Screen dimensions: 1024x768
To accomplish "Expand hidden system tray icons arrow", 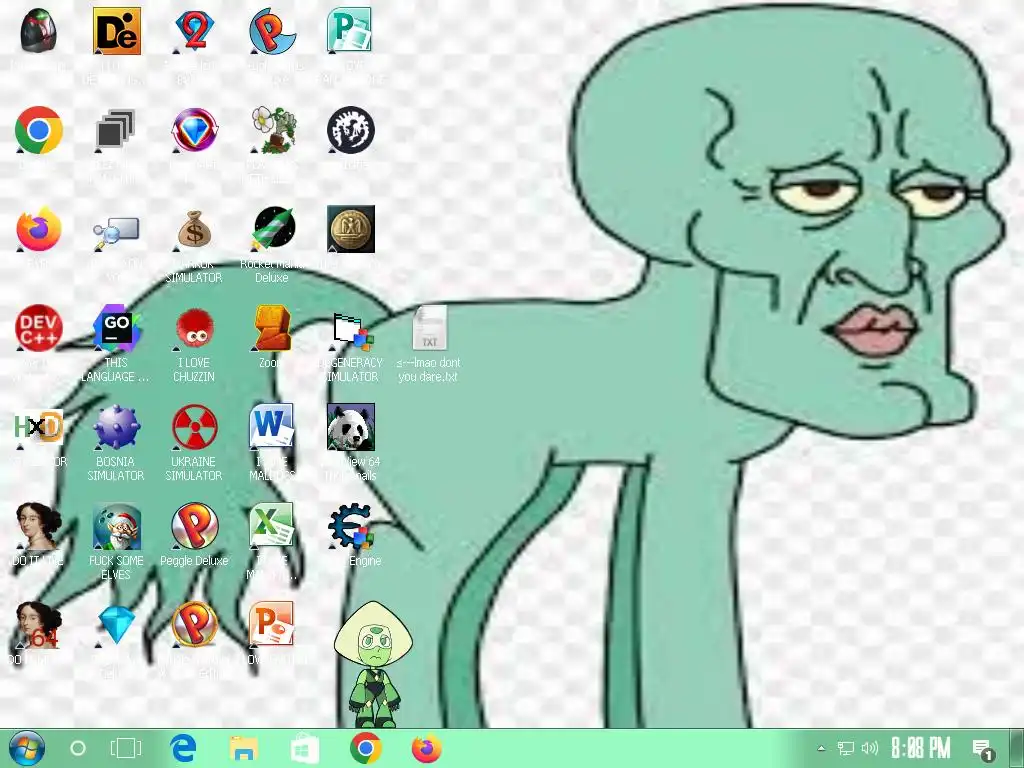I will coord(822,748).
